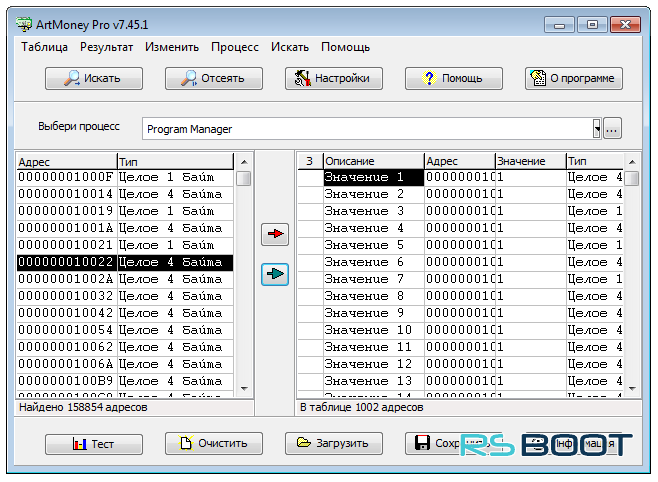Open the Процесс menu
This screenshot has width=658, height=482.
(235, 47)
